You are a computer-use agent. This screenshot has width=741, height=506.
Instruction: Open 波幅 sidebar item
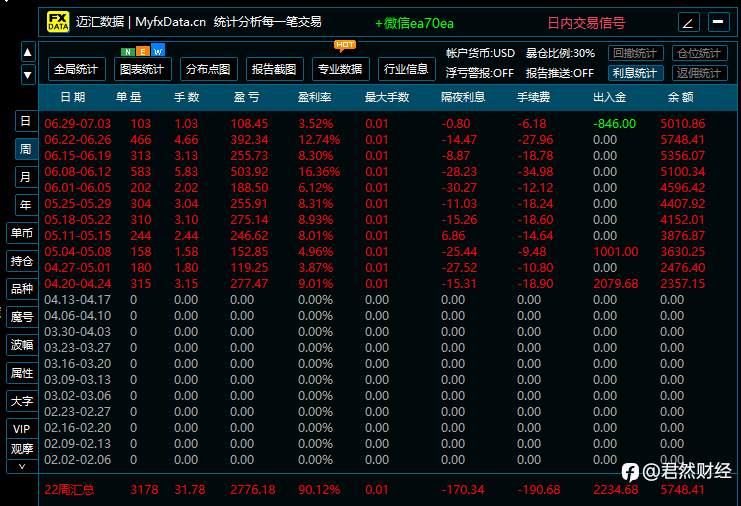(x=22, y=345)
